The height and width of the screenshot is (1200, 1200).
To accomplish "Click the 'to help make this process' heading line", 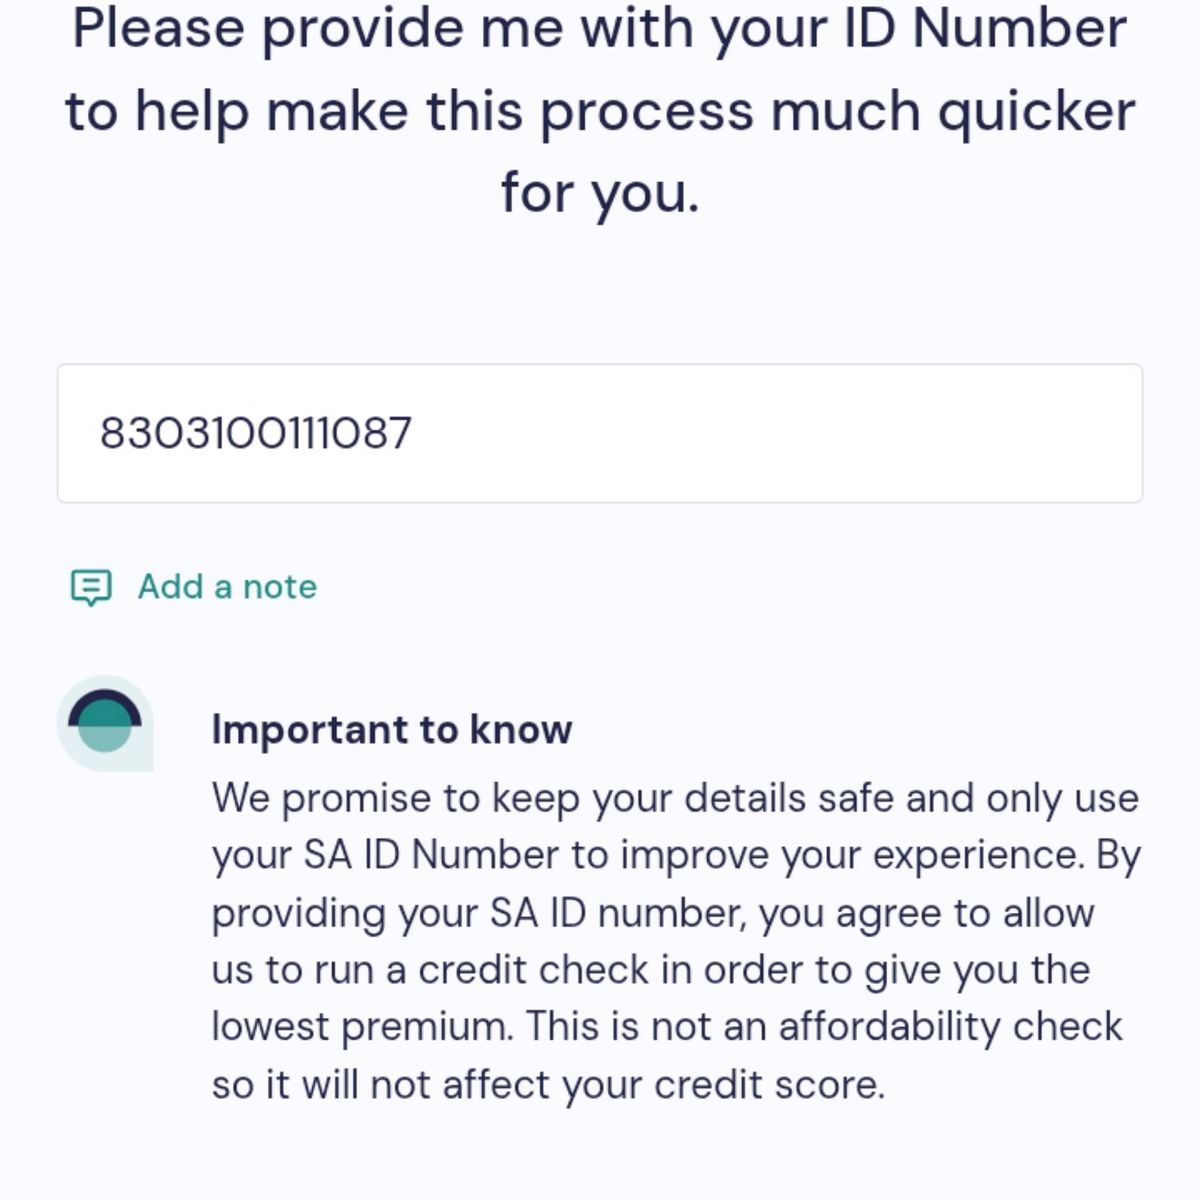I will click(x=600, y=110).
